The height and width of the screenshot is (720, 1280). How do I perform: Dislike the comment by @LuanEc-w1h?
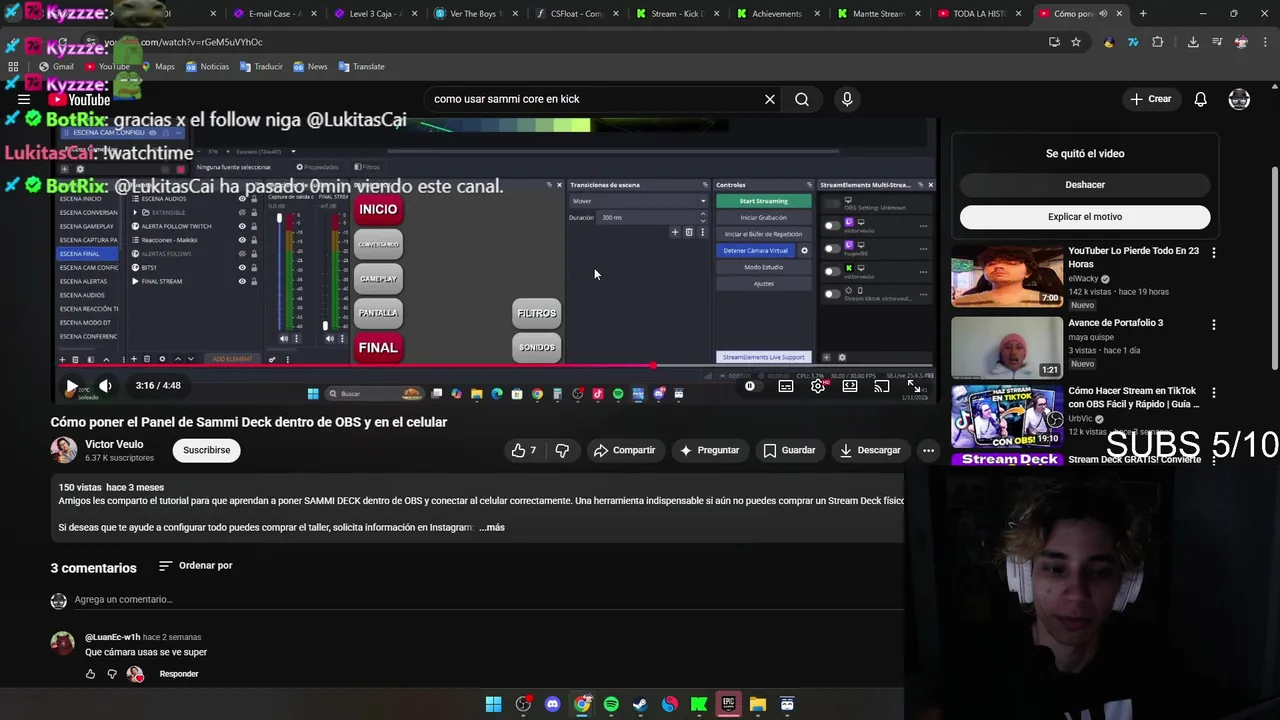point(112,674)
